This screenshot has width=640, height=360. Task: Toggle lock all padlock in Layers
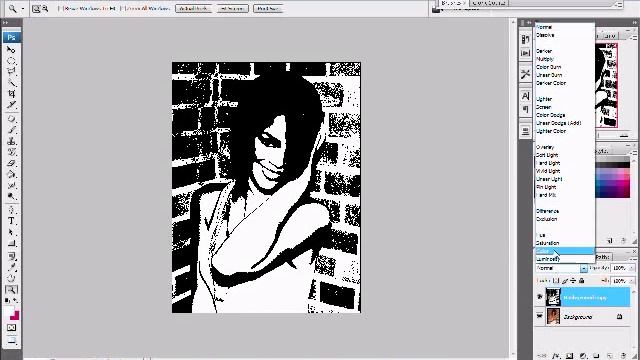[x=582, y=281]
